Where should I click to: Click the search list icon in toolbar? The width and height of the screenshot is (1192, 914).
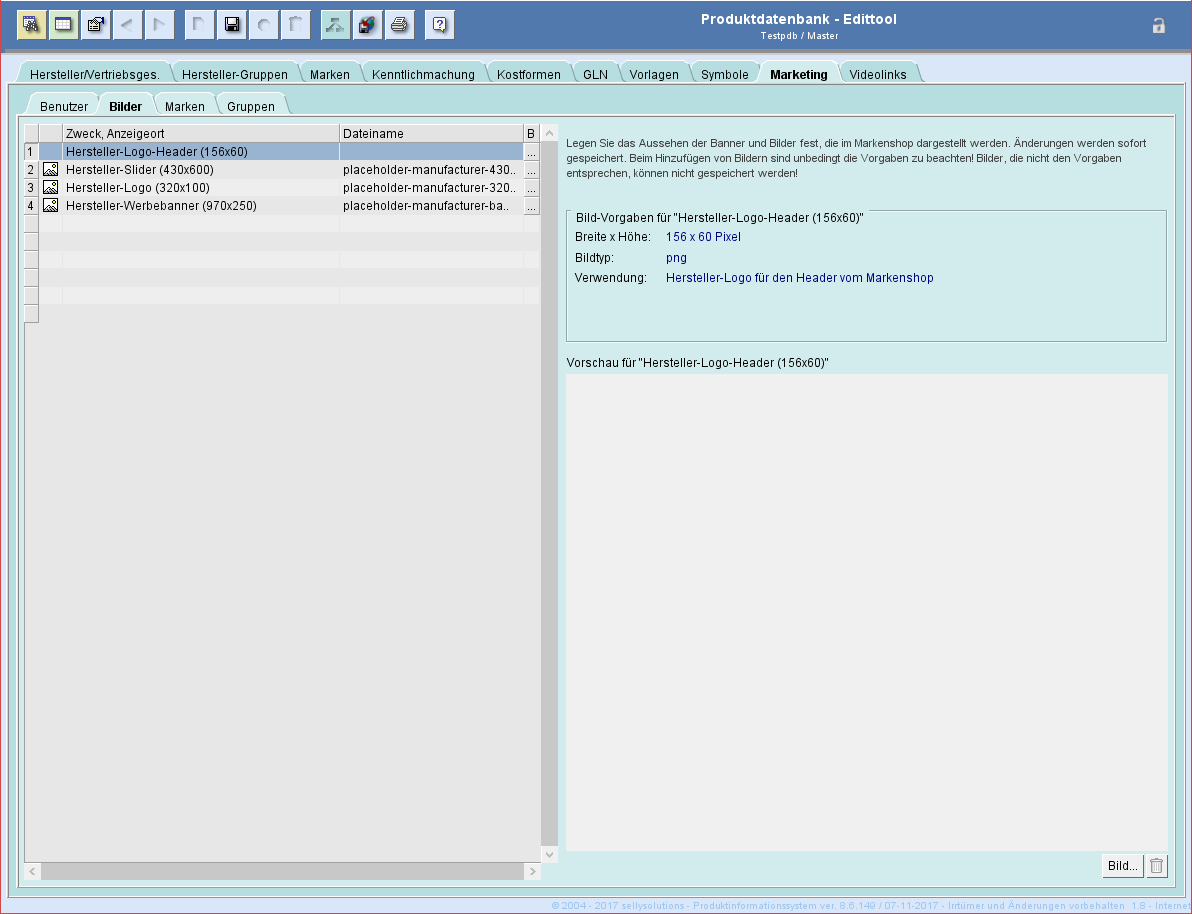click(32, 25)
